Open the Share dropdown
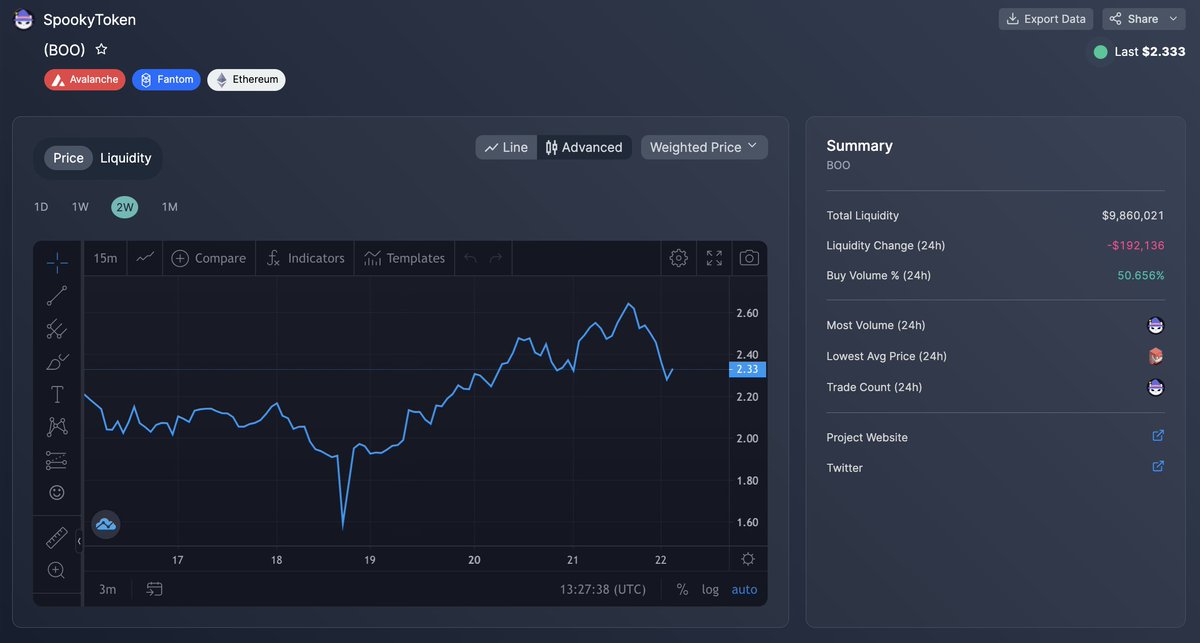This screenshot has width=1200, height=643. pyautogui.click(x=1144, y=19)
